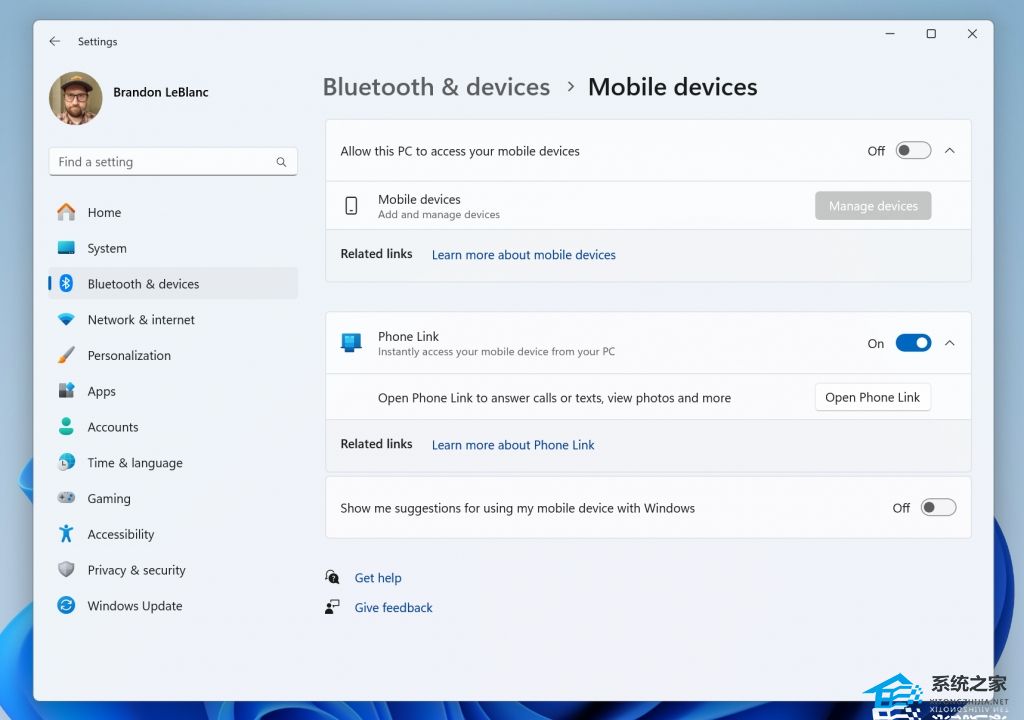The width and height of the screenshot is (1024, 720).
Task: Click the Windows Update sync icon
Action: pos(66,606)
